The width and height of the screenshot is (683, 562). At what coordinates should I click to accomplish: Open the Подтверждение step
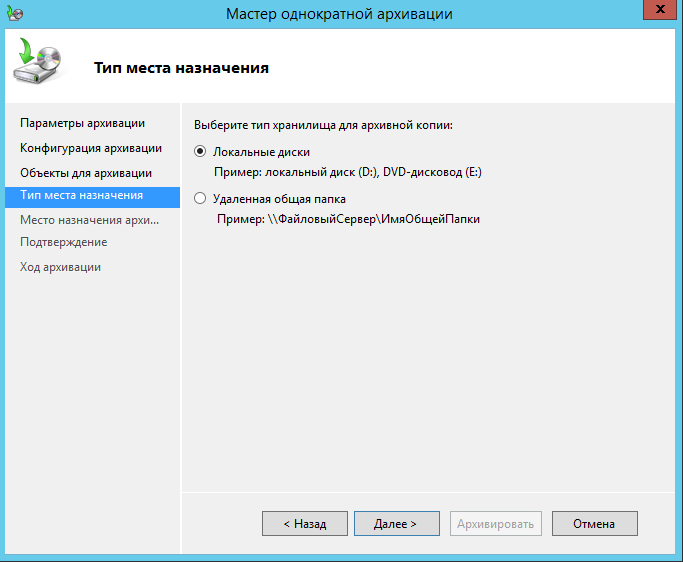pyautogui.click(x=64, y=242)
